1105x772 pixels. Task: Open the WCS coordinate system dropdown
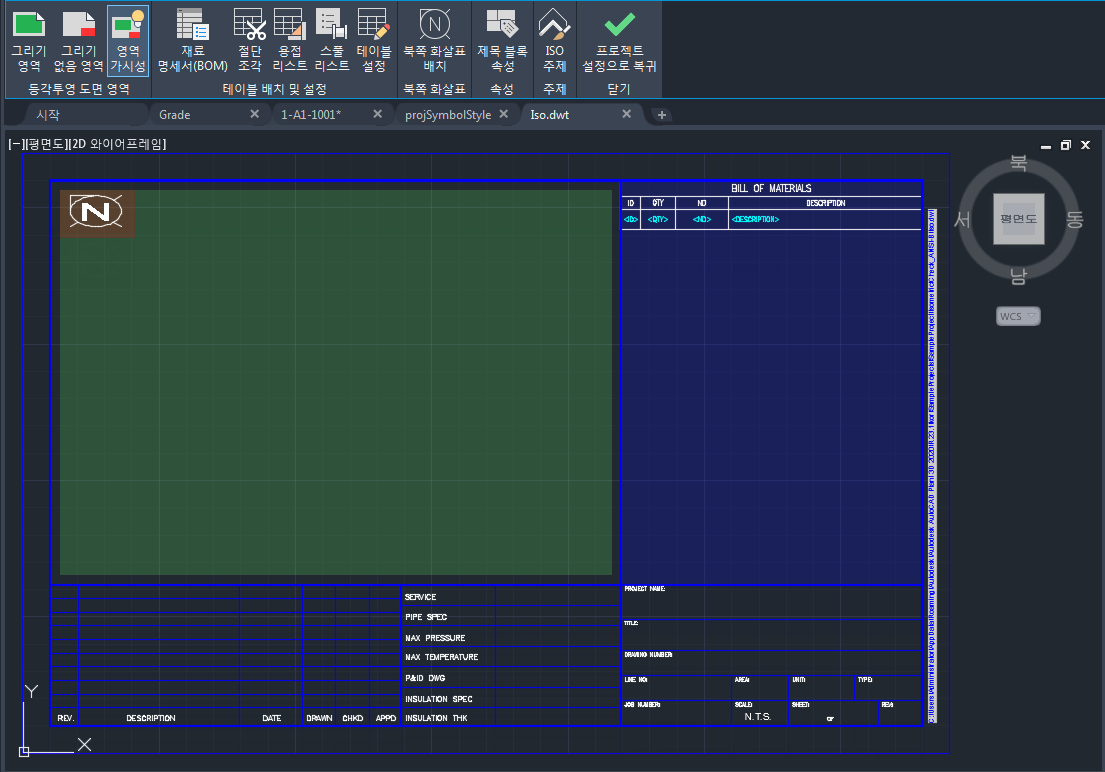[1018, 316]
